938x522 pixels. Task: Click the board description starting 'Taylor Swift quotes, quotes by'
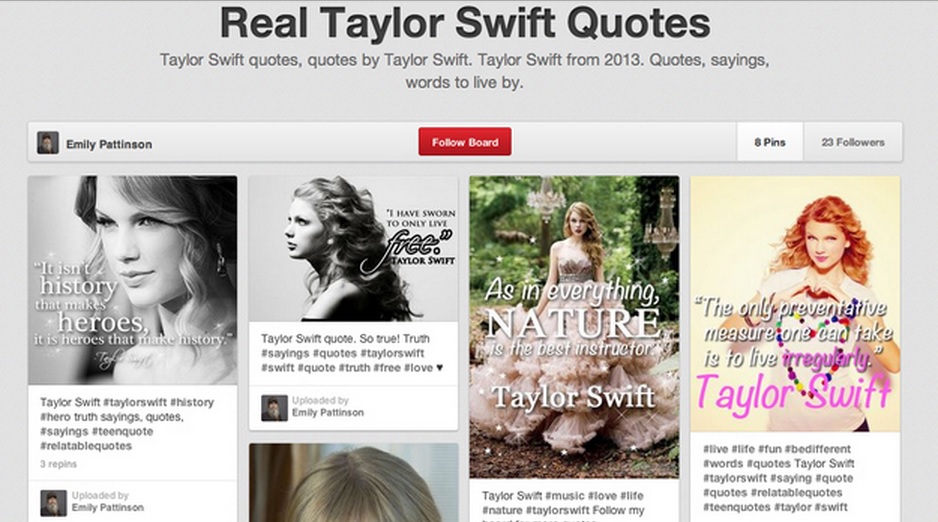tap(464, 71)
